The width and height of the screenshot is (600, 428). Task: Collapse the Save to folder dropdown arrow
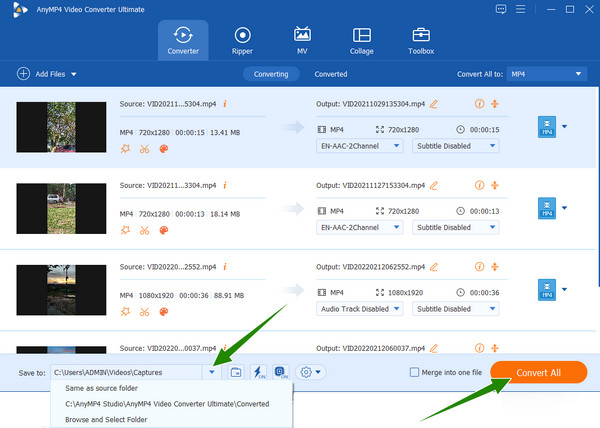point(212,372)
